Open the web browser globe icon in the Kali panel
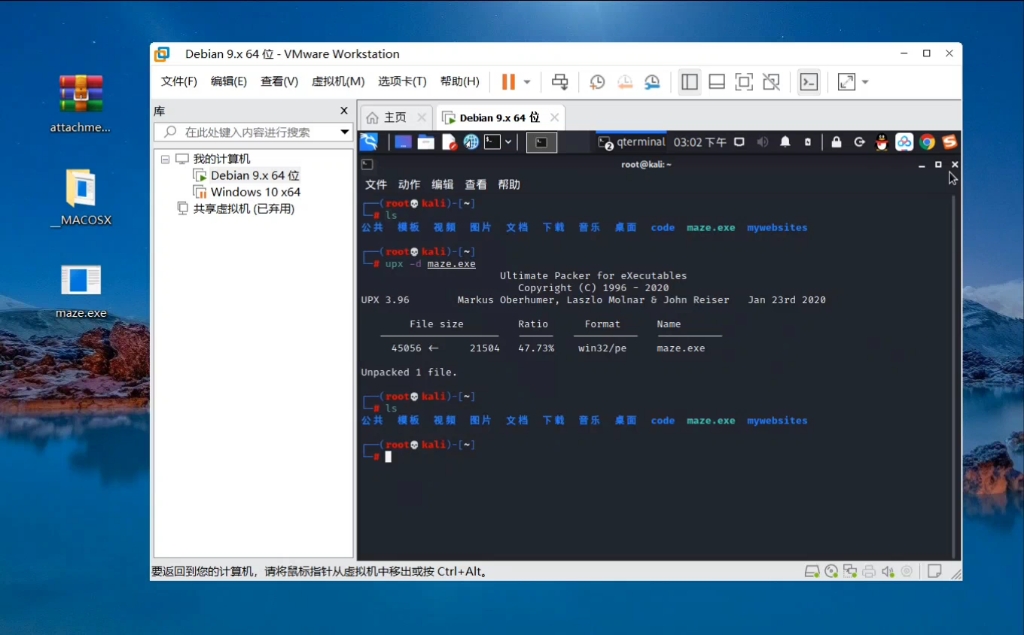The image size is (1024, 635). point(471,142)
